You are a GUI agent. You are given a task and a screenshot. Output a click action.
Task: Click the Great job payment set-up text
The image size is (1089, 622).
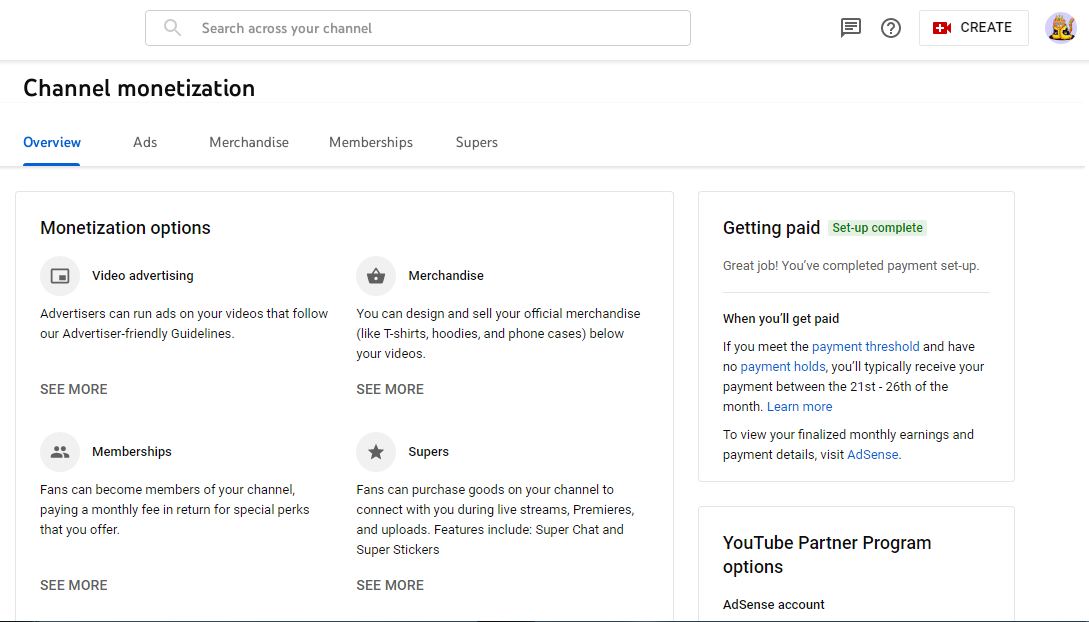click(851, 266)
